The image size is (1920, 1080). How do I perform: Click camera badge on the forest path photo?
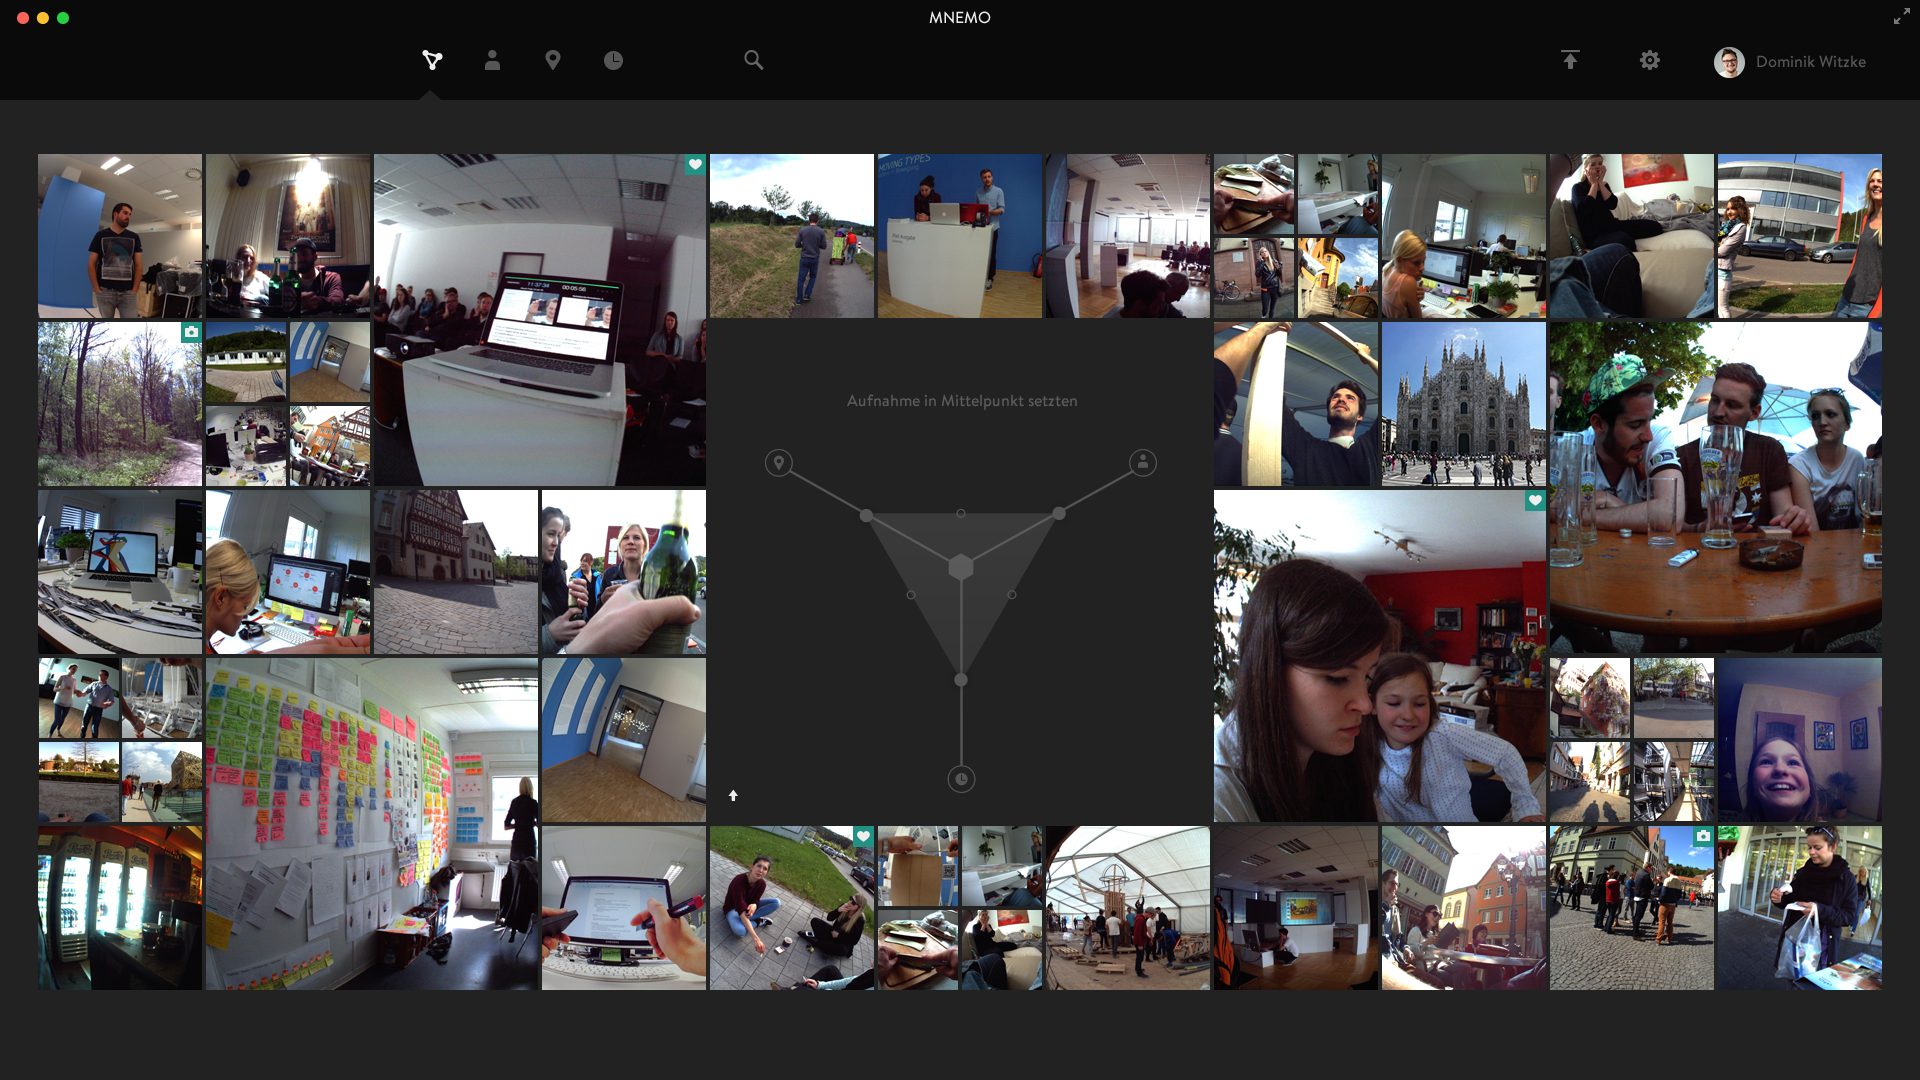(191, 332)
